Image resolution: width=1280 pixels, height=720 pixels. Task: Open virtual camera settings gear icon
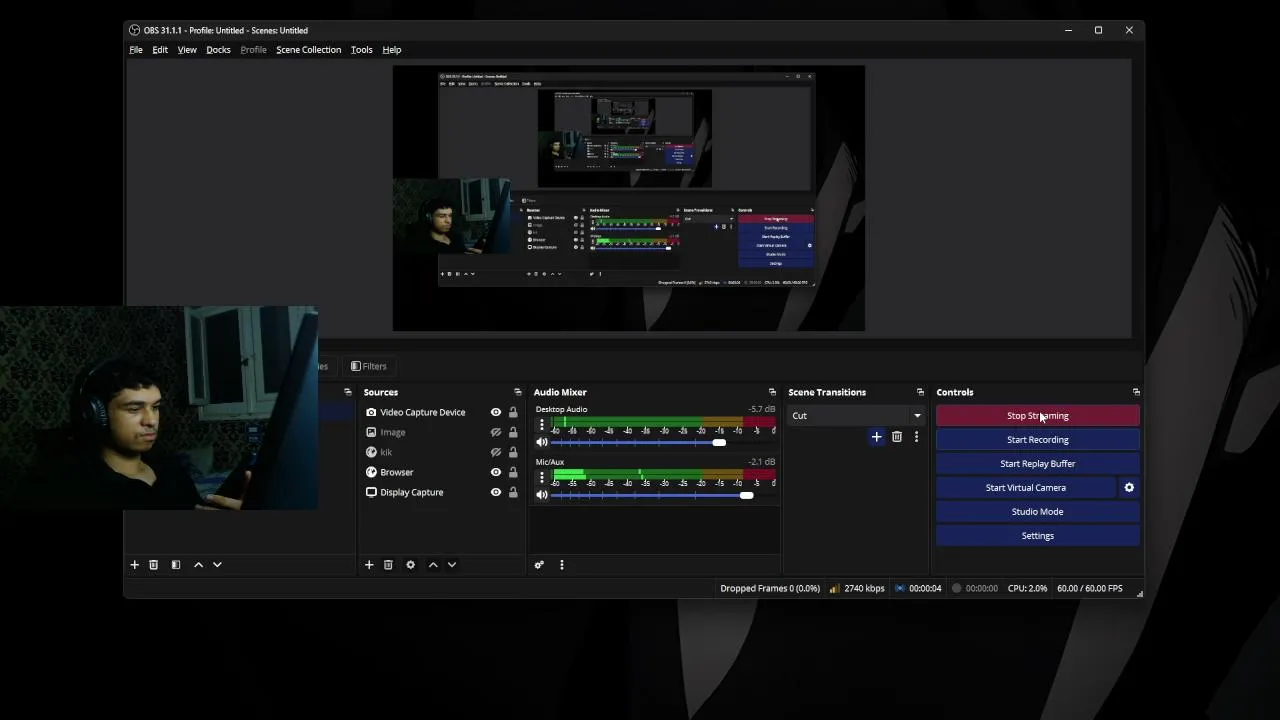tap(1129, 488)
